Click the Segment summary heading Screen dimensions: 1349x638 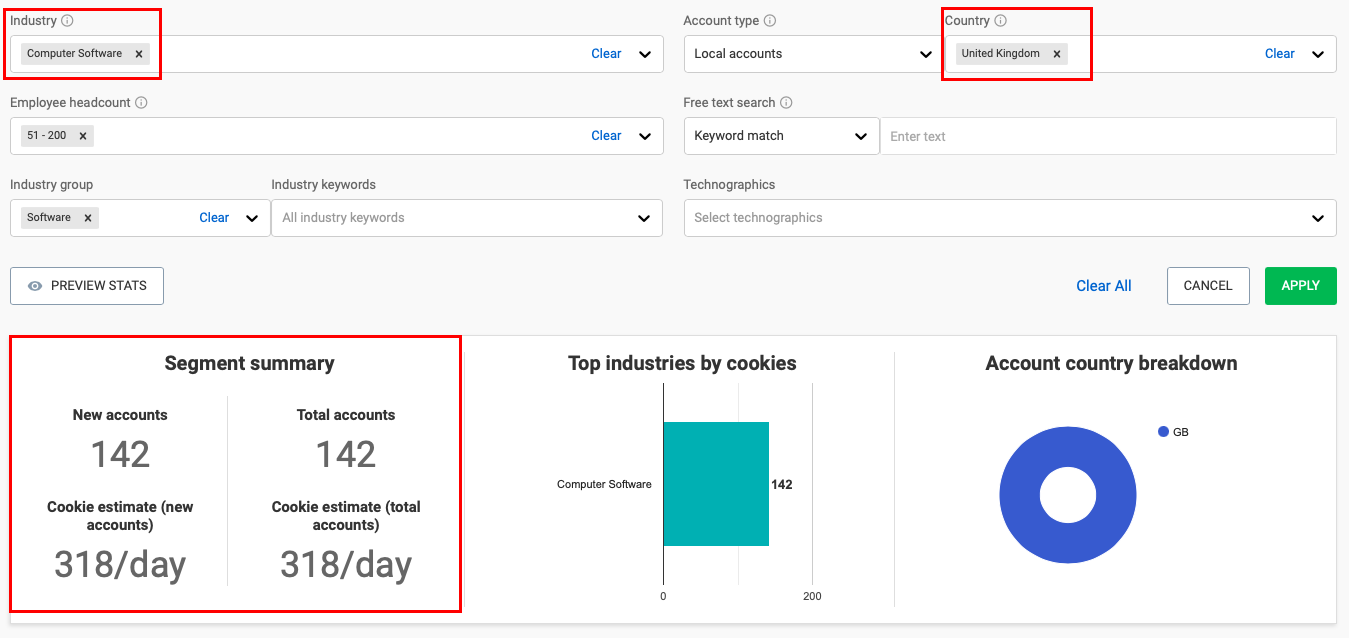tap(249, 364)
